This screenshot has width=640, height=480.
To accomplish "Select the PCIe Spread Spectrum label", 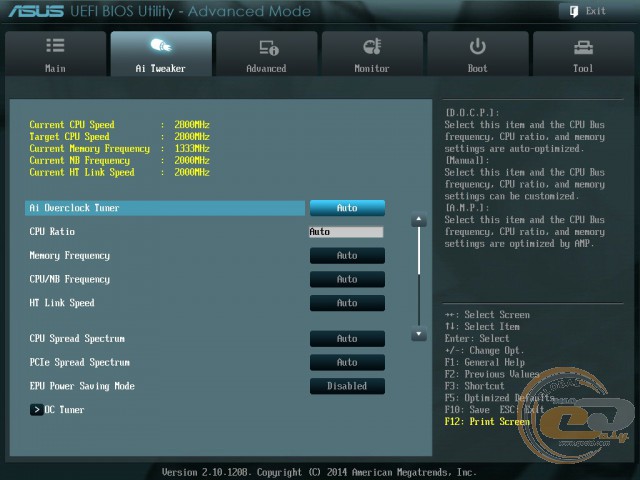I will pyautogui.click(x=80, y=362).
